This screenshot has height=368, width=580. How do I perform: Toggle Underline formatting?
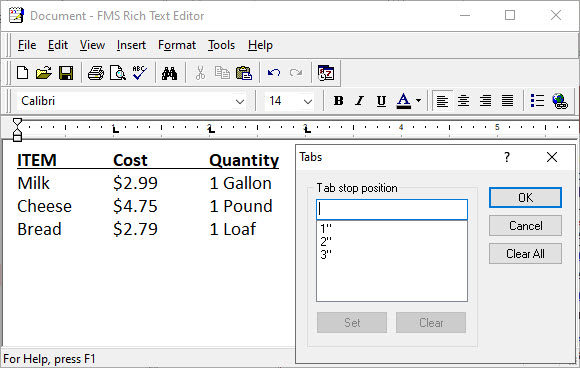click(x=381, y=101)
